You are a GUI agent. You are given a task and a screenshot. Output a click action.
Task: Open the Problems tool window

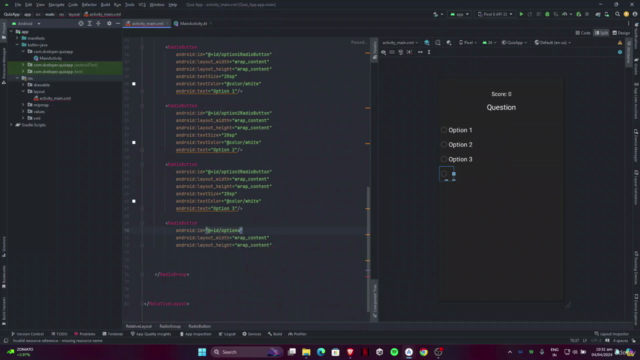point(85,334)
